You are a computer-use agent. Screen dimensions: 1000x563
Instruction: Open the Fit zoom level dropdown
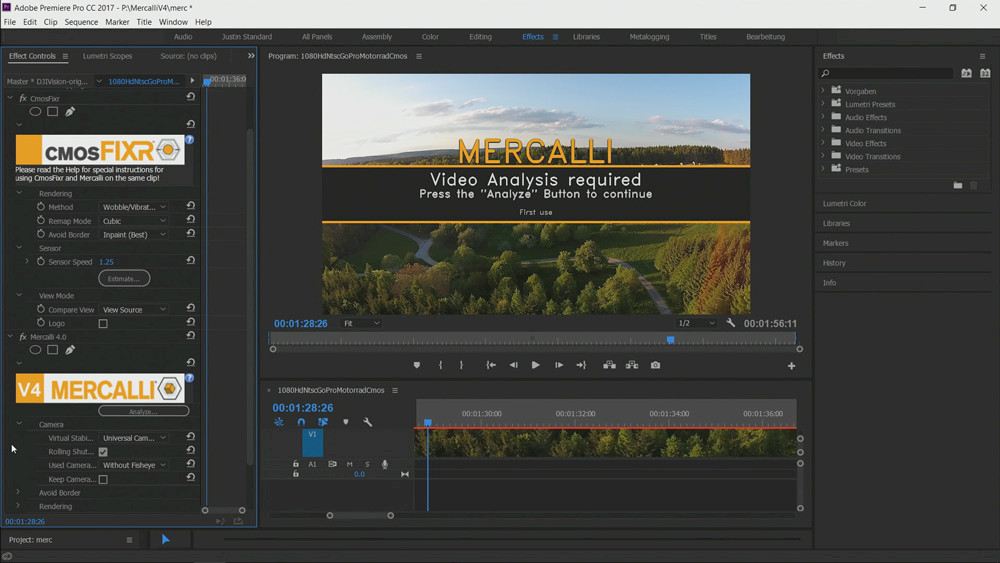[x=361, y=323]
